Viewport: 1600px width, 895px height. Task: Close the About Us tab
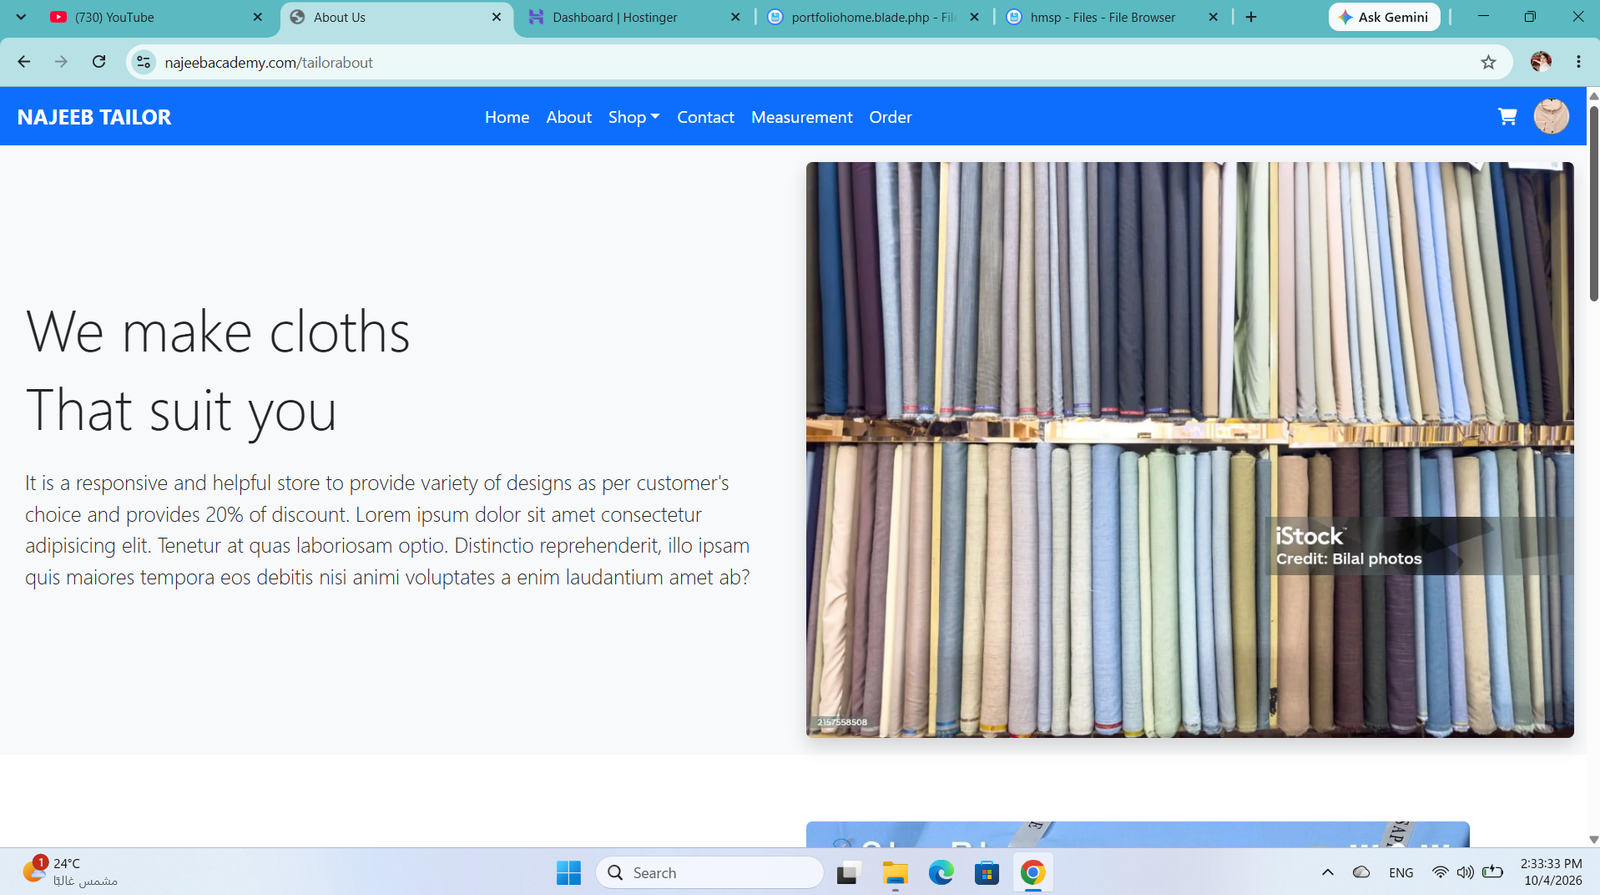[496, 17]
